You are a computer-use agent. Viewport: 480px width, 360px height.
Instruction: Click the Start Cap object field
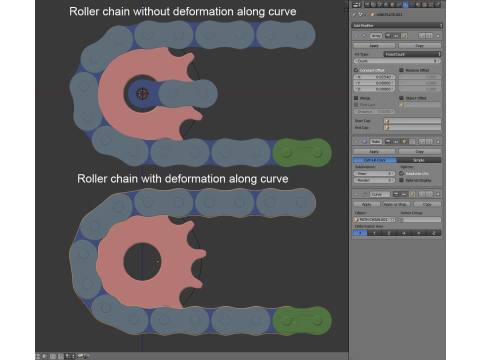pos(412,121)
